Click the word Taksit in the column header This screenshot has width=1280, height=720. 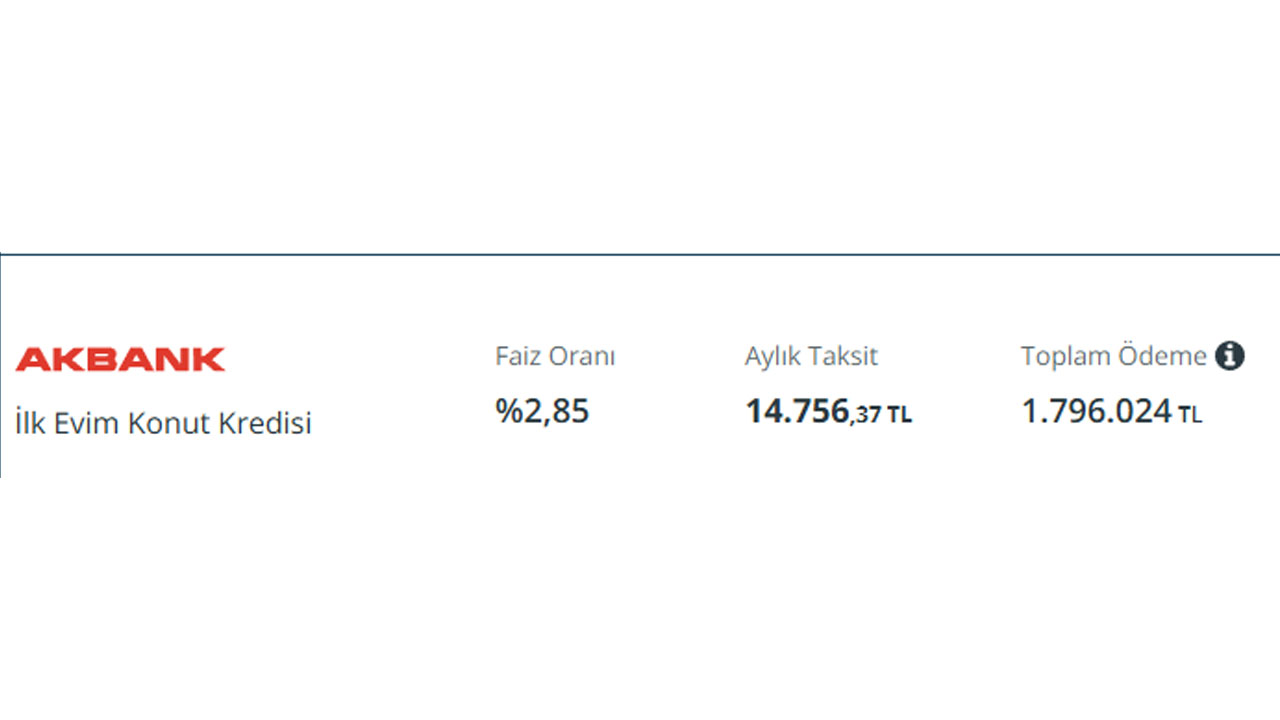tap(842, 356)
